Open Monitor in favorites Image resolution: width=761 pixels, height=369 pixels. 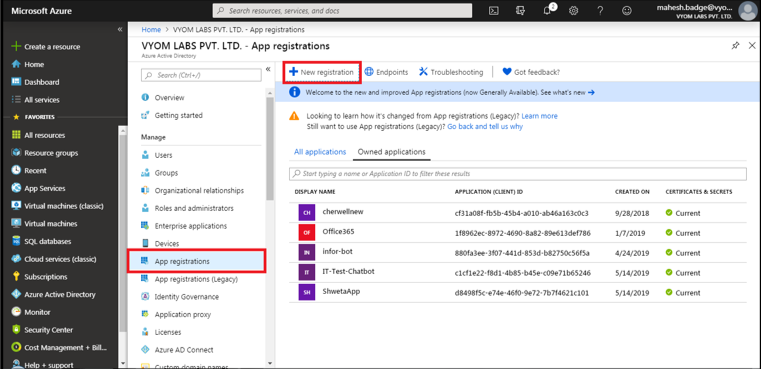point(31,312)
